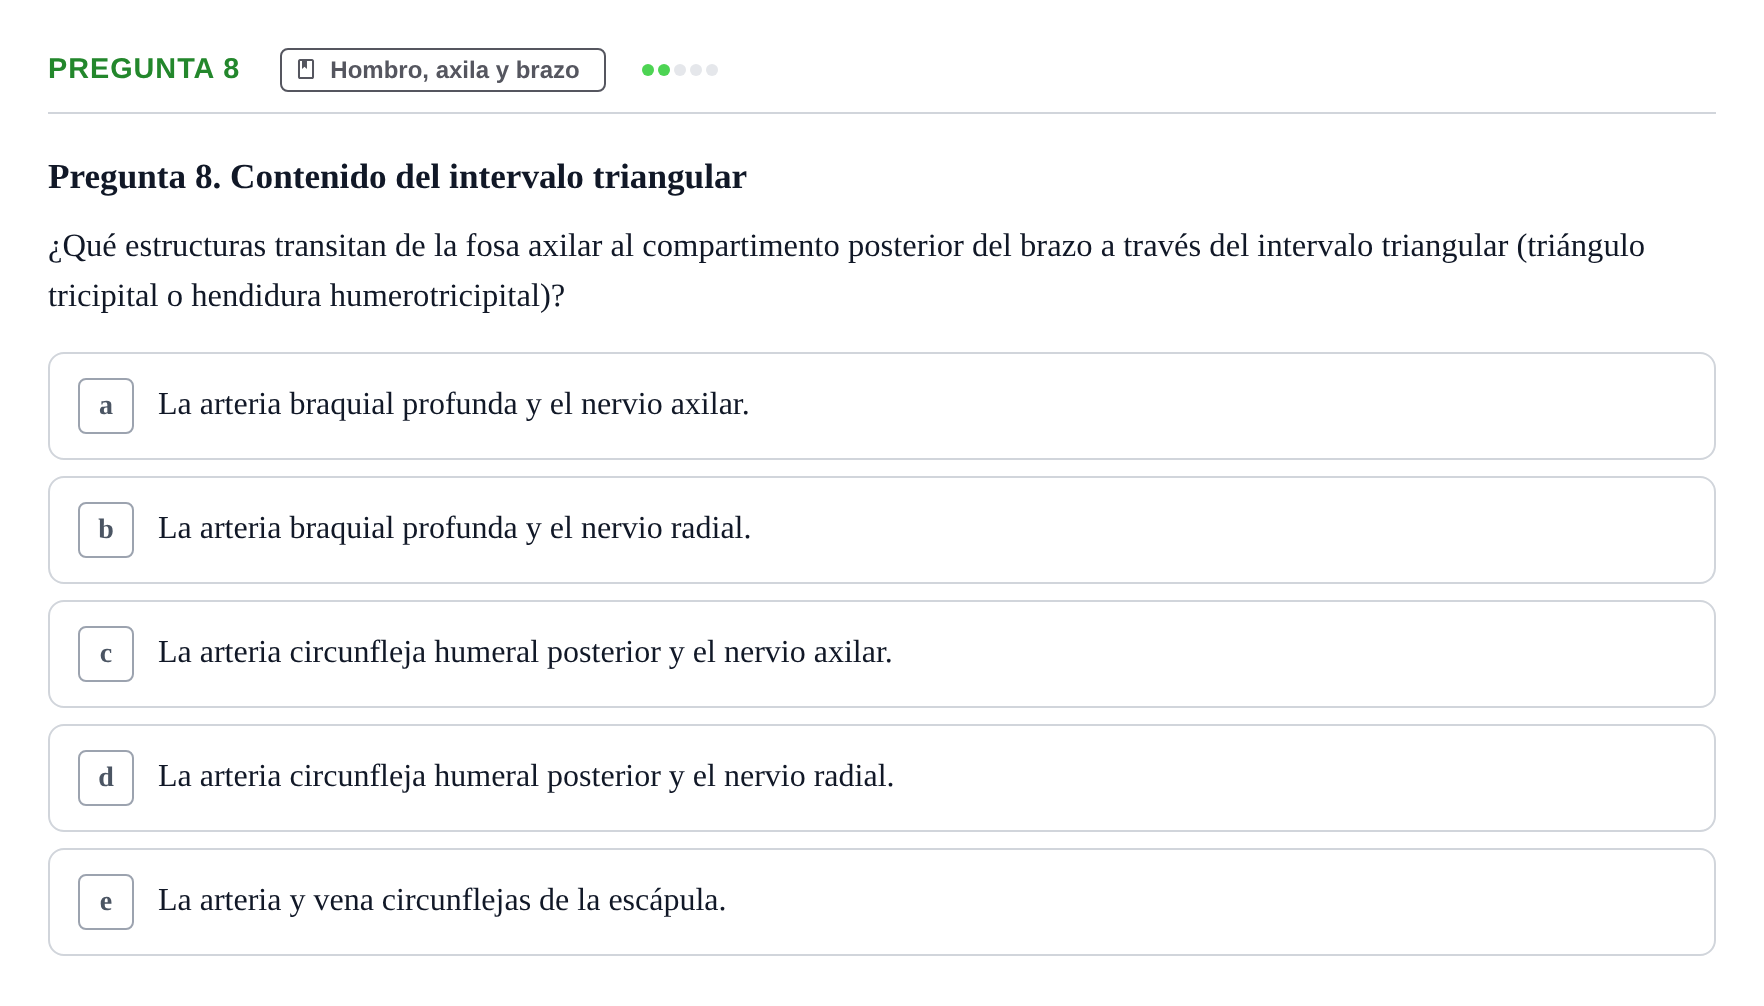
Task: Select answer letter box "a"
Action: pos(106,406)
